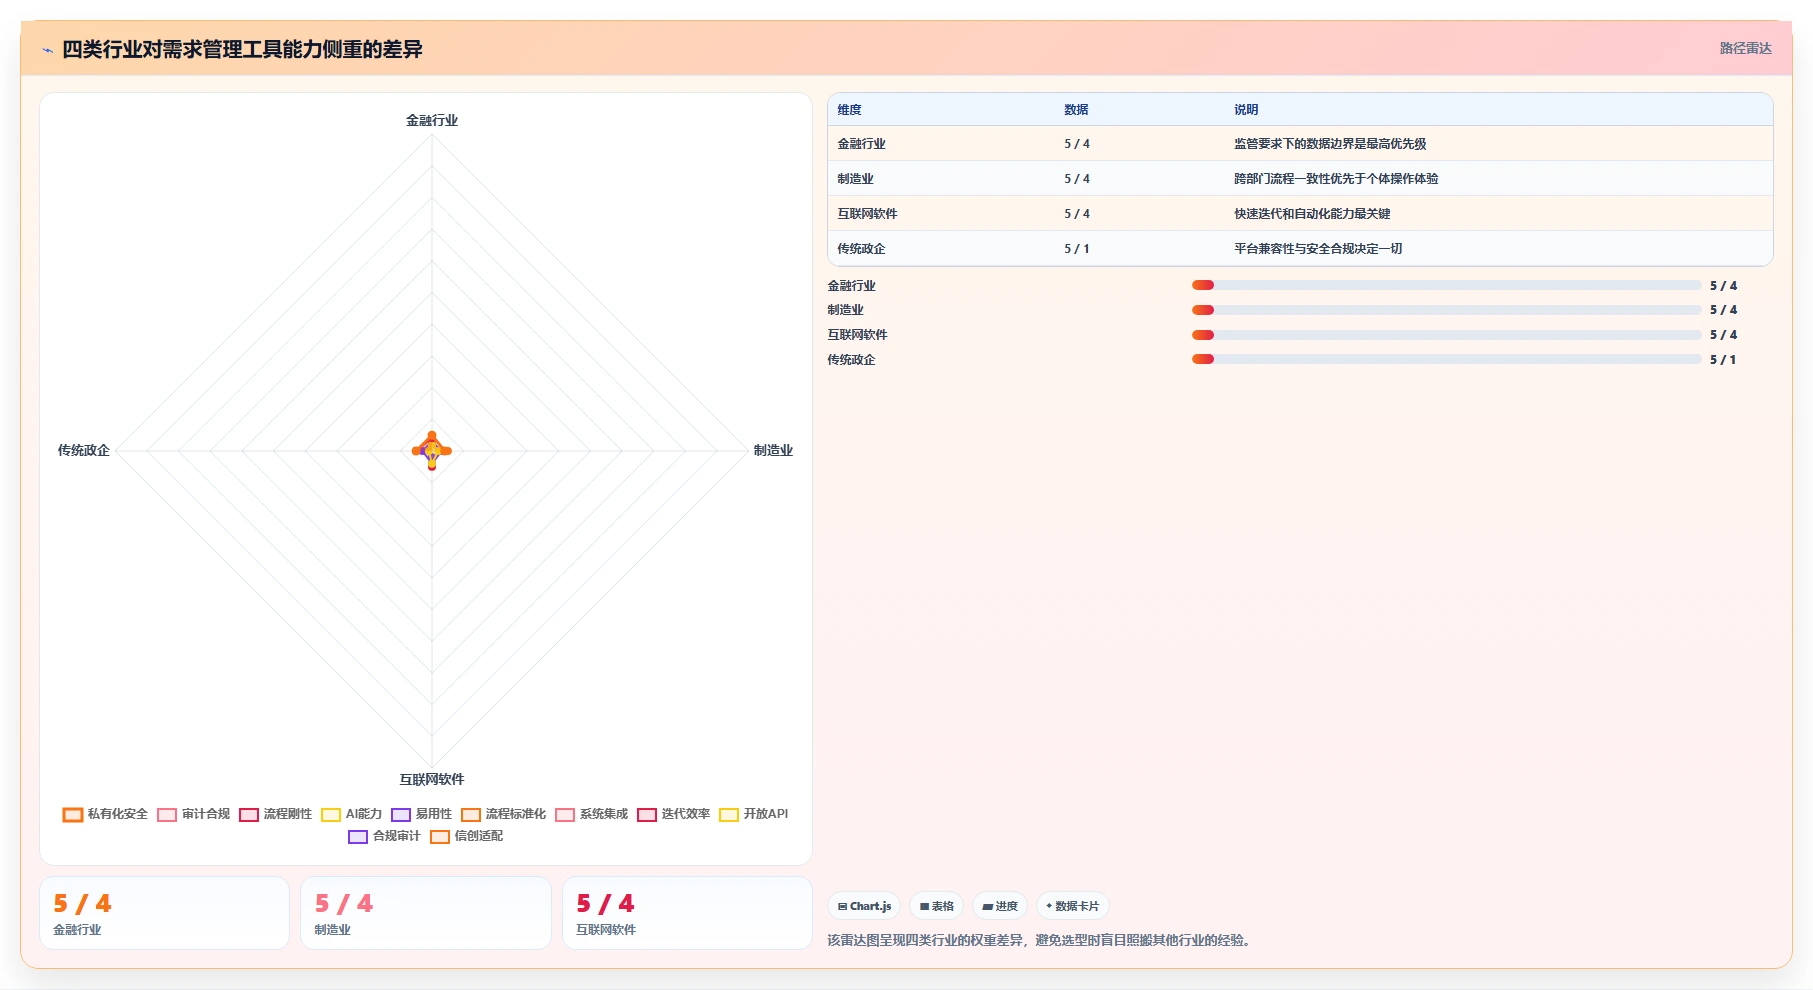Hide the 迭代效率 legend series
1813x990 pixels.
click(674, 814)
